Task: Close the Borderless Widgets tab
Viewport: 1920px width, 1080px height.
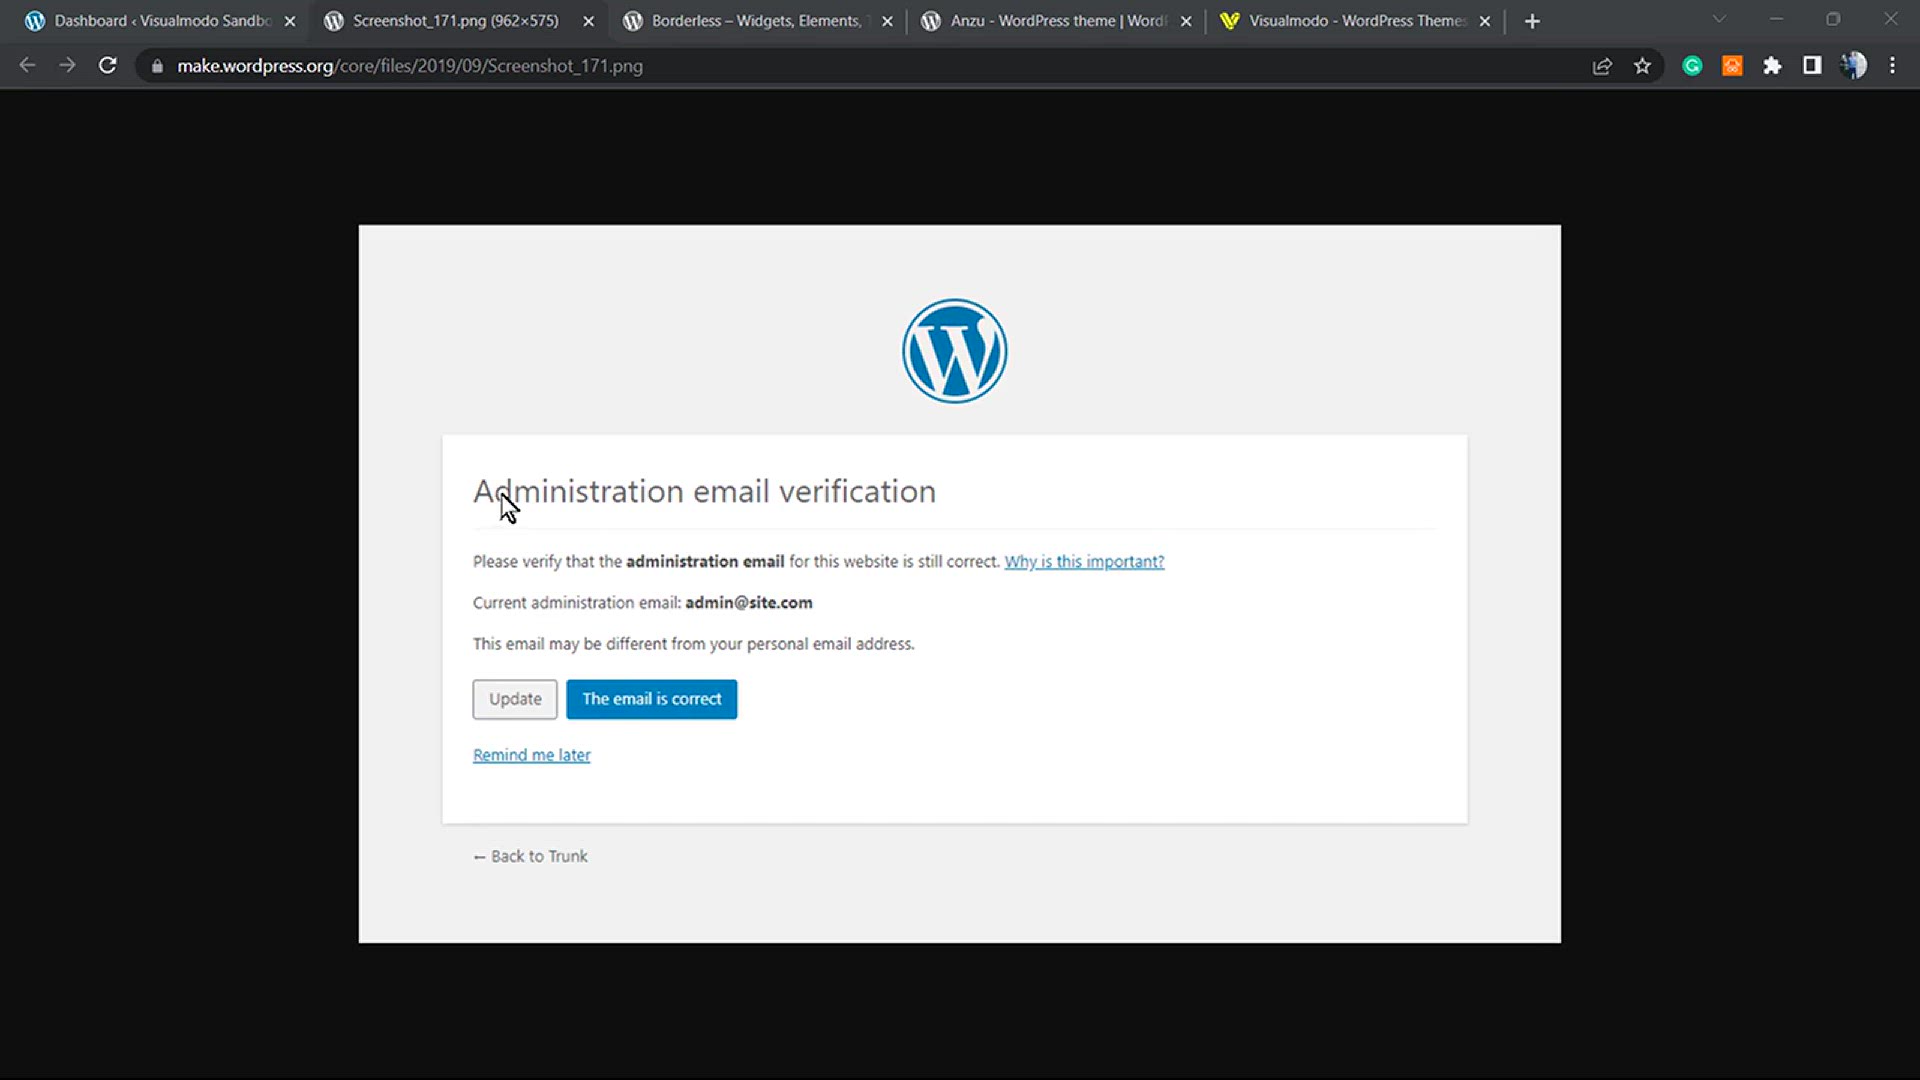Action: [x=887, y=21]
